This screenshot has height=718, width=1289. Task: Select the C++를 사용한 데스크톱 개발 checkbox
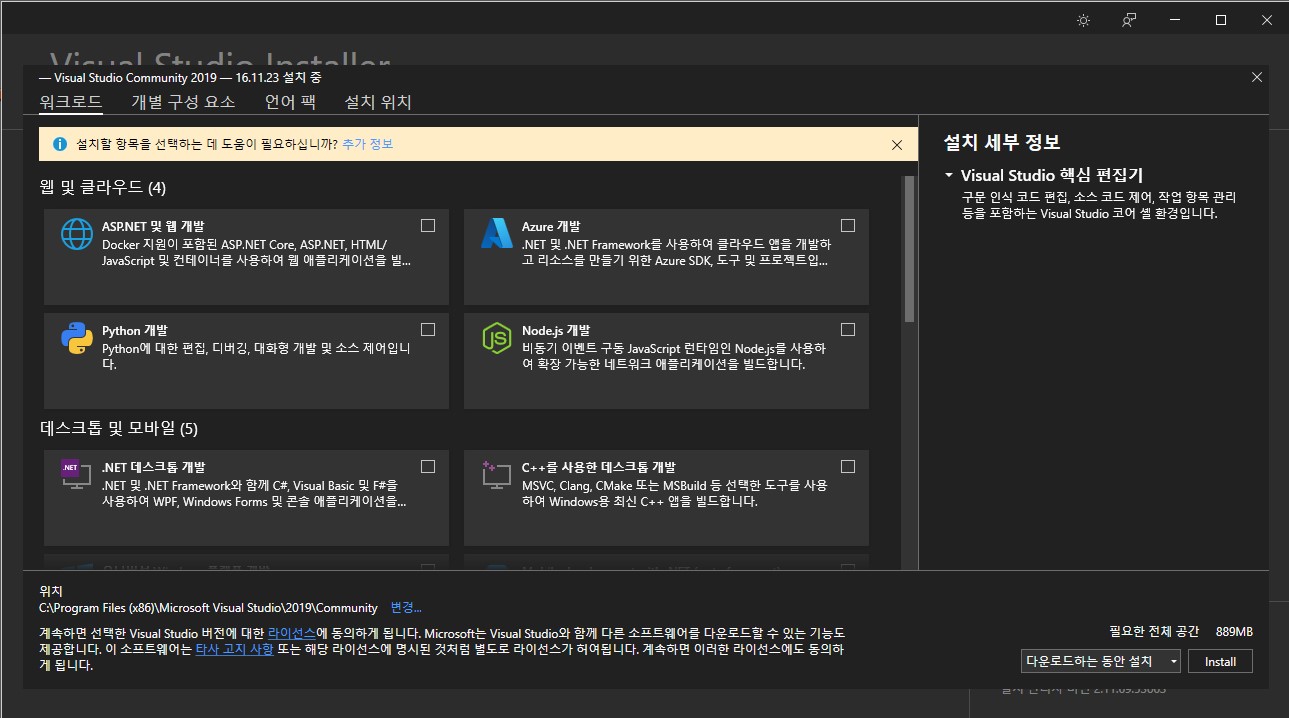pos(848,466)
